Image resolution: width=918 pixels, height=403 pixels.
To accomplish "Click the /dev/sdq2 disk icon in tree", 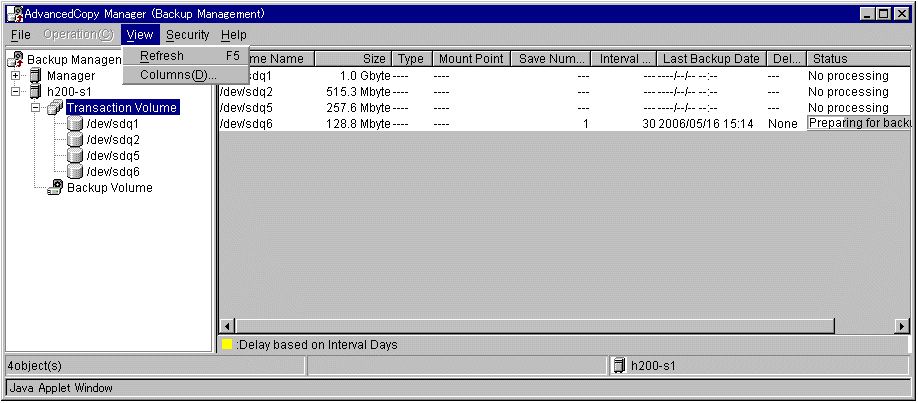I will (x=74, y=139).
